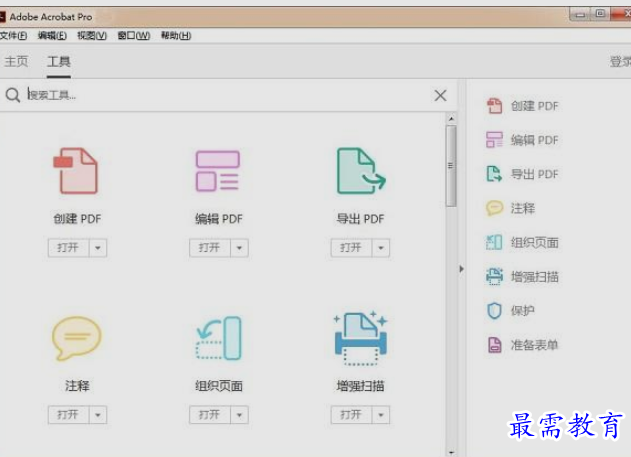The width and height of the screenshot is (631, 457).
Task: Click the large 编辑 PDF icon
Action: (218, 171)
